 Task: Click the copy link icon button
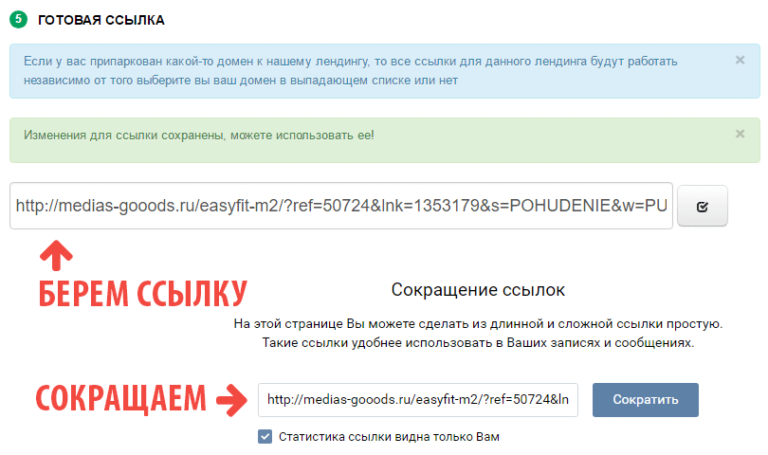pos(702,206)
